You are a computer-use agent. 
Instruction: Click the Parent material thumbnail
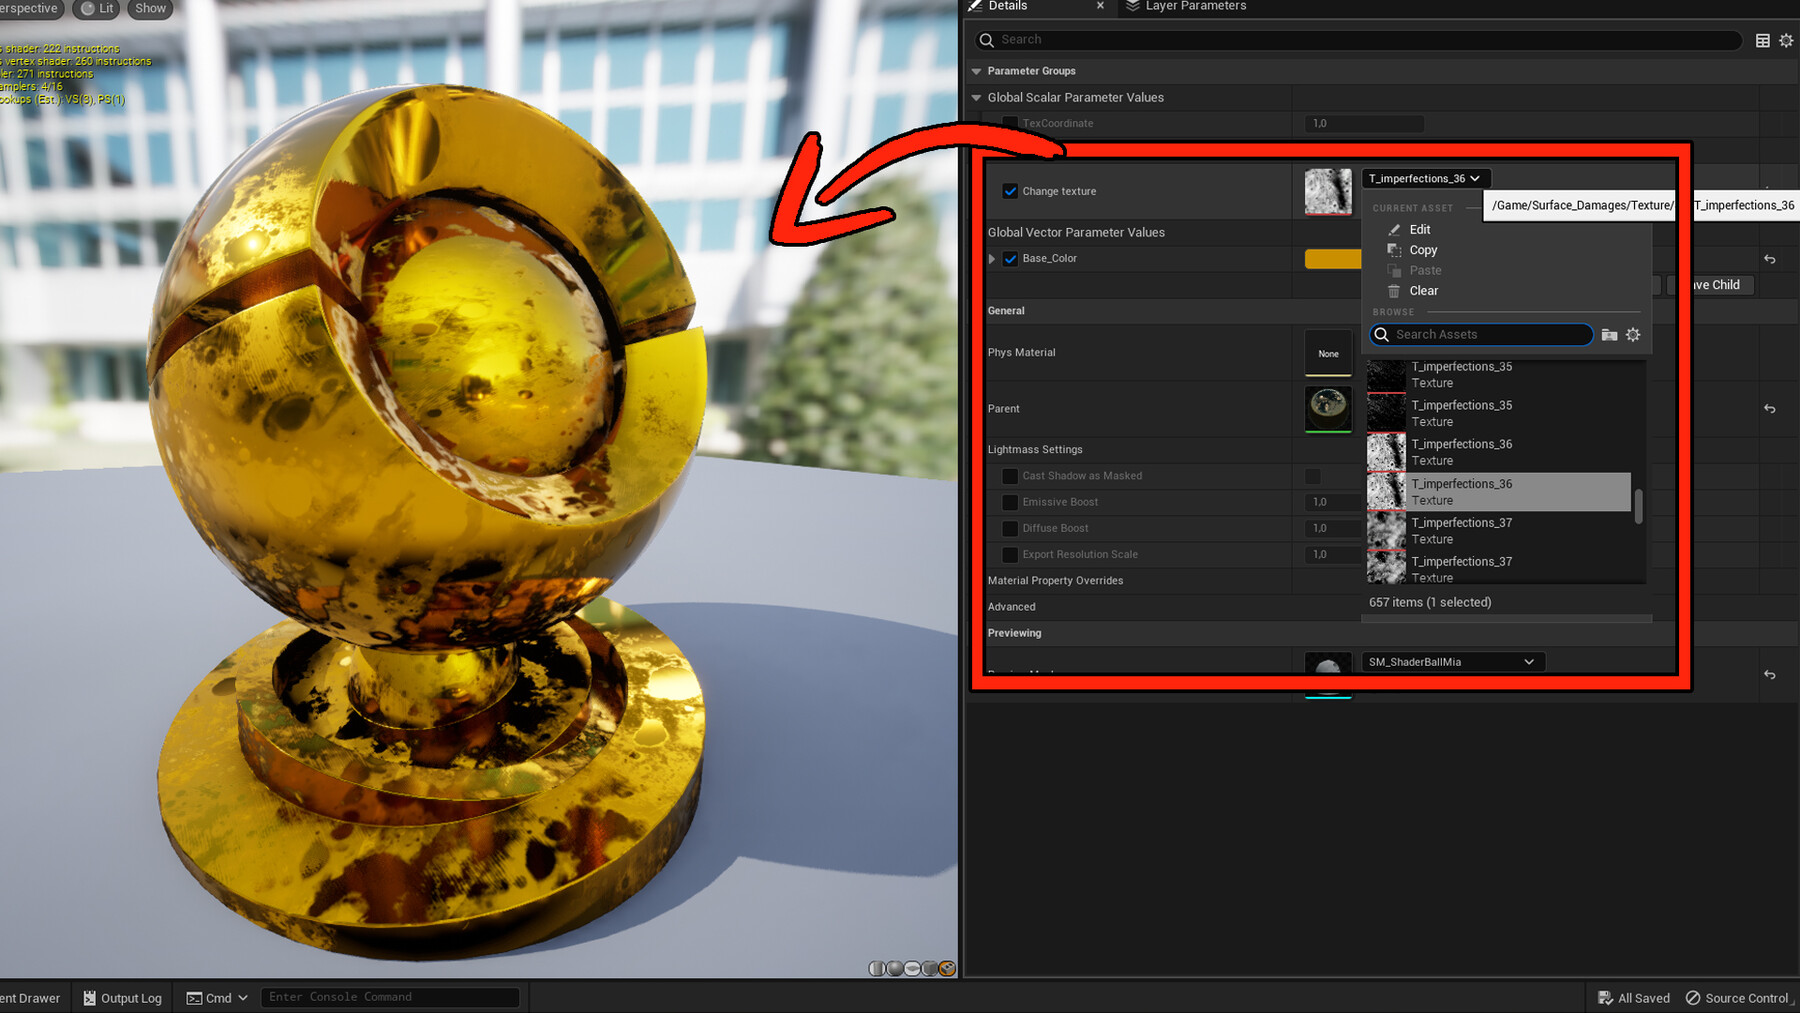point(1328,409)
